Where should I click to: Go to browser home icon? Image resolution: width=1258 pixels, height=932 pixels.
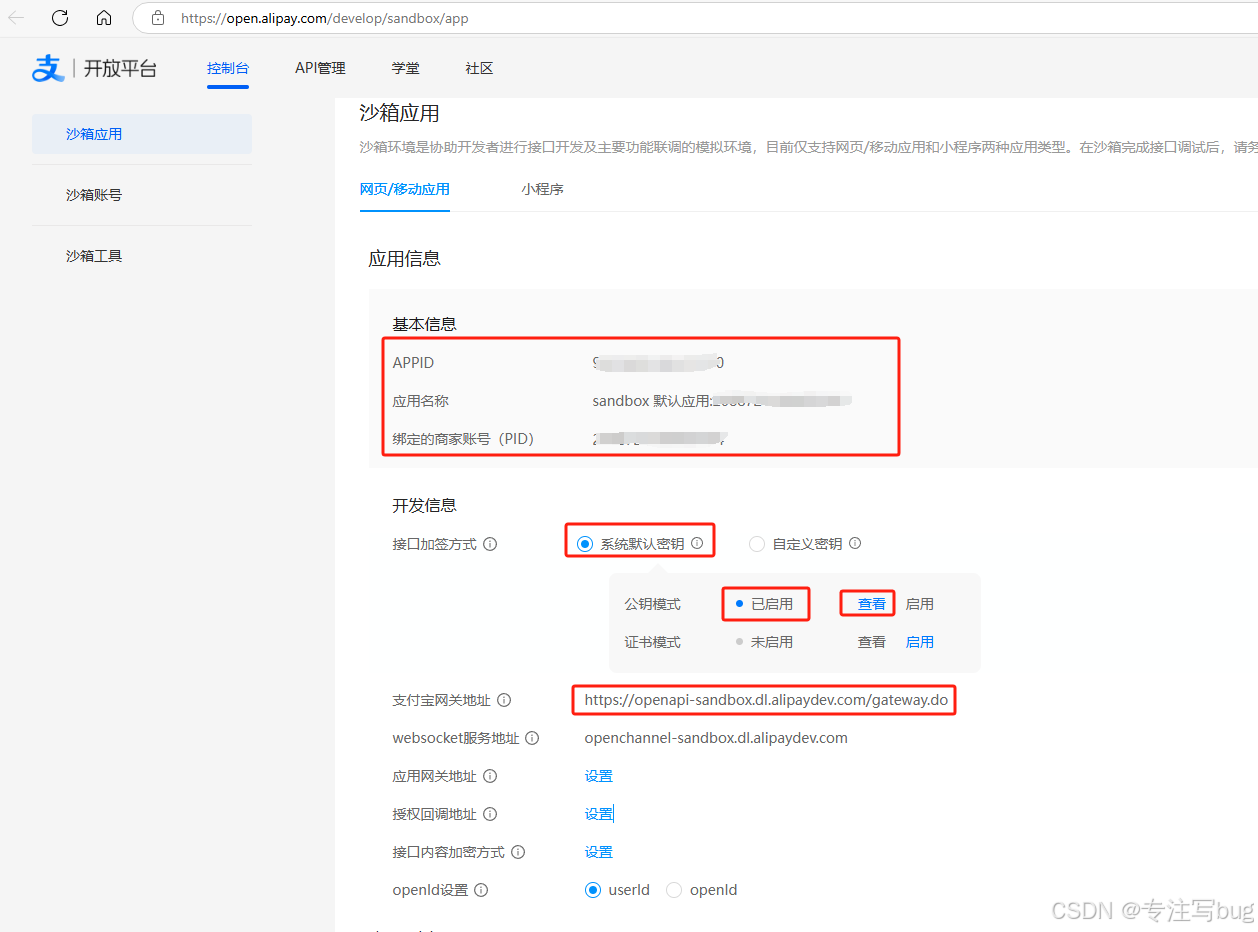tap(104, 18)
